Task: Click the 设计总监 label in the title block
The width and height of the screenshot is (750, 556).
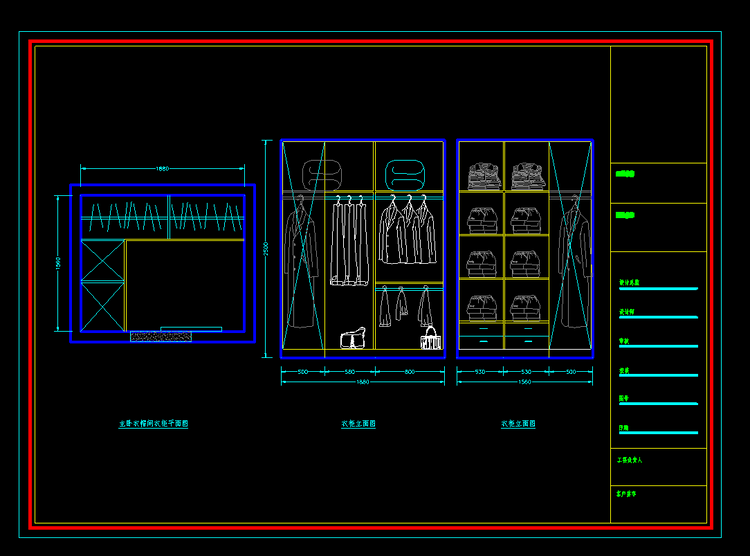Action: click(x=629, y=282)
